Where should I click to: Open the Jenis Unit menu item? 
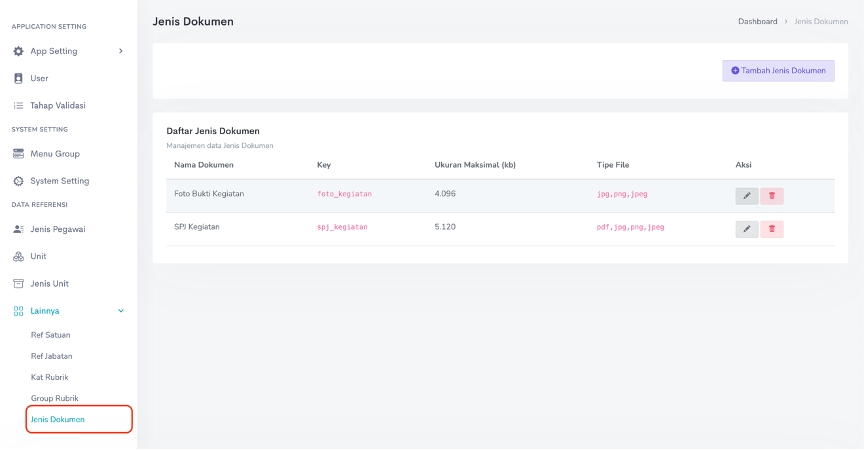[49, 284]
